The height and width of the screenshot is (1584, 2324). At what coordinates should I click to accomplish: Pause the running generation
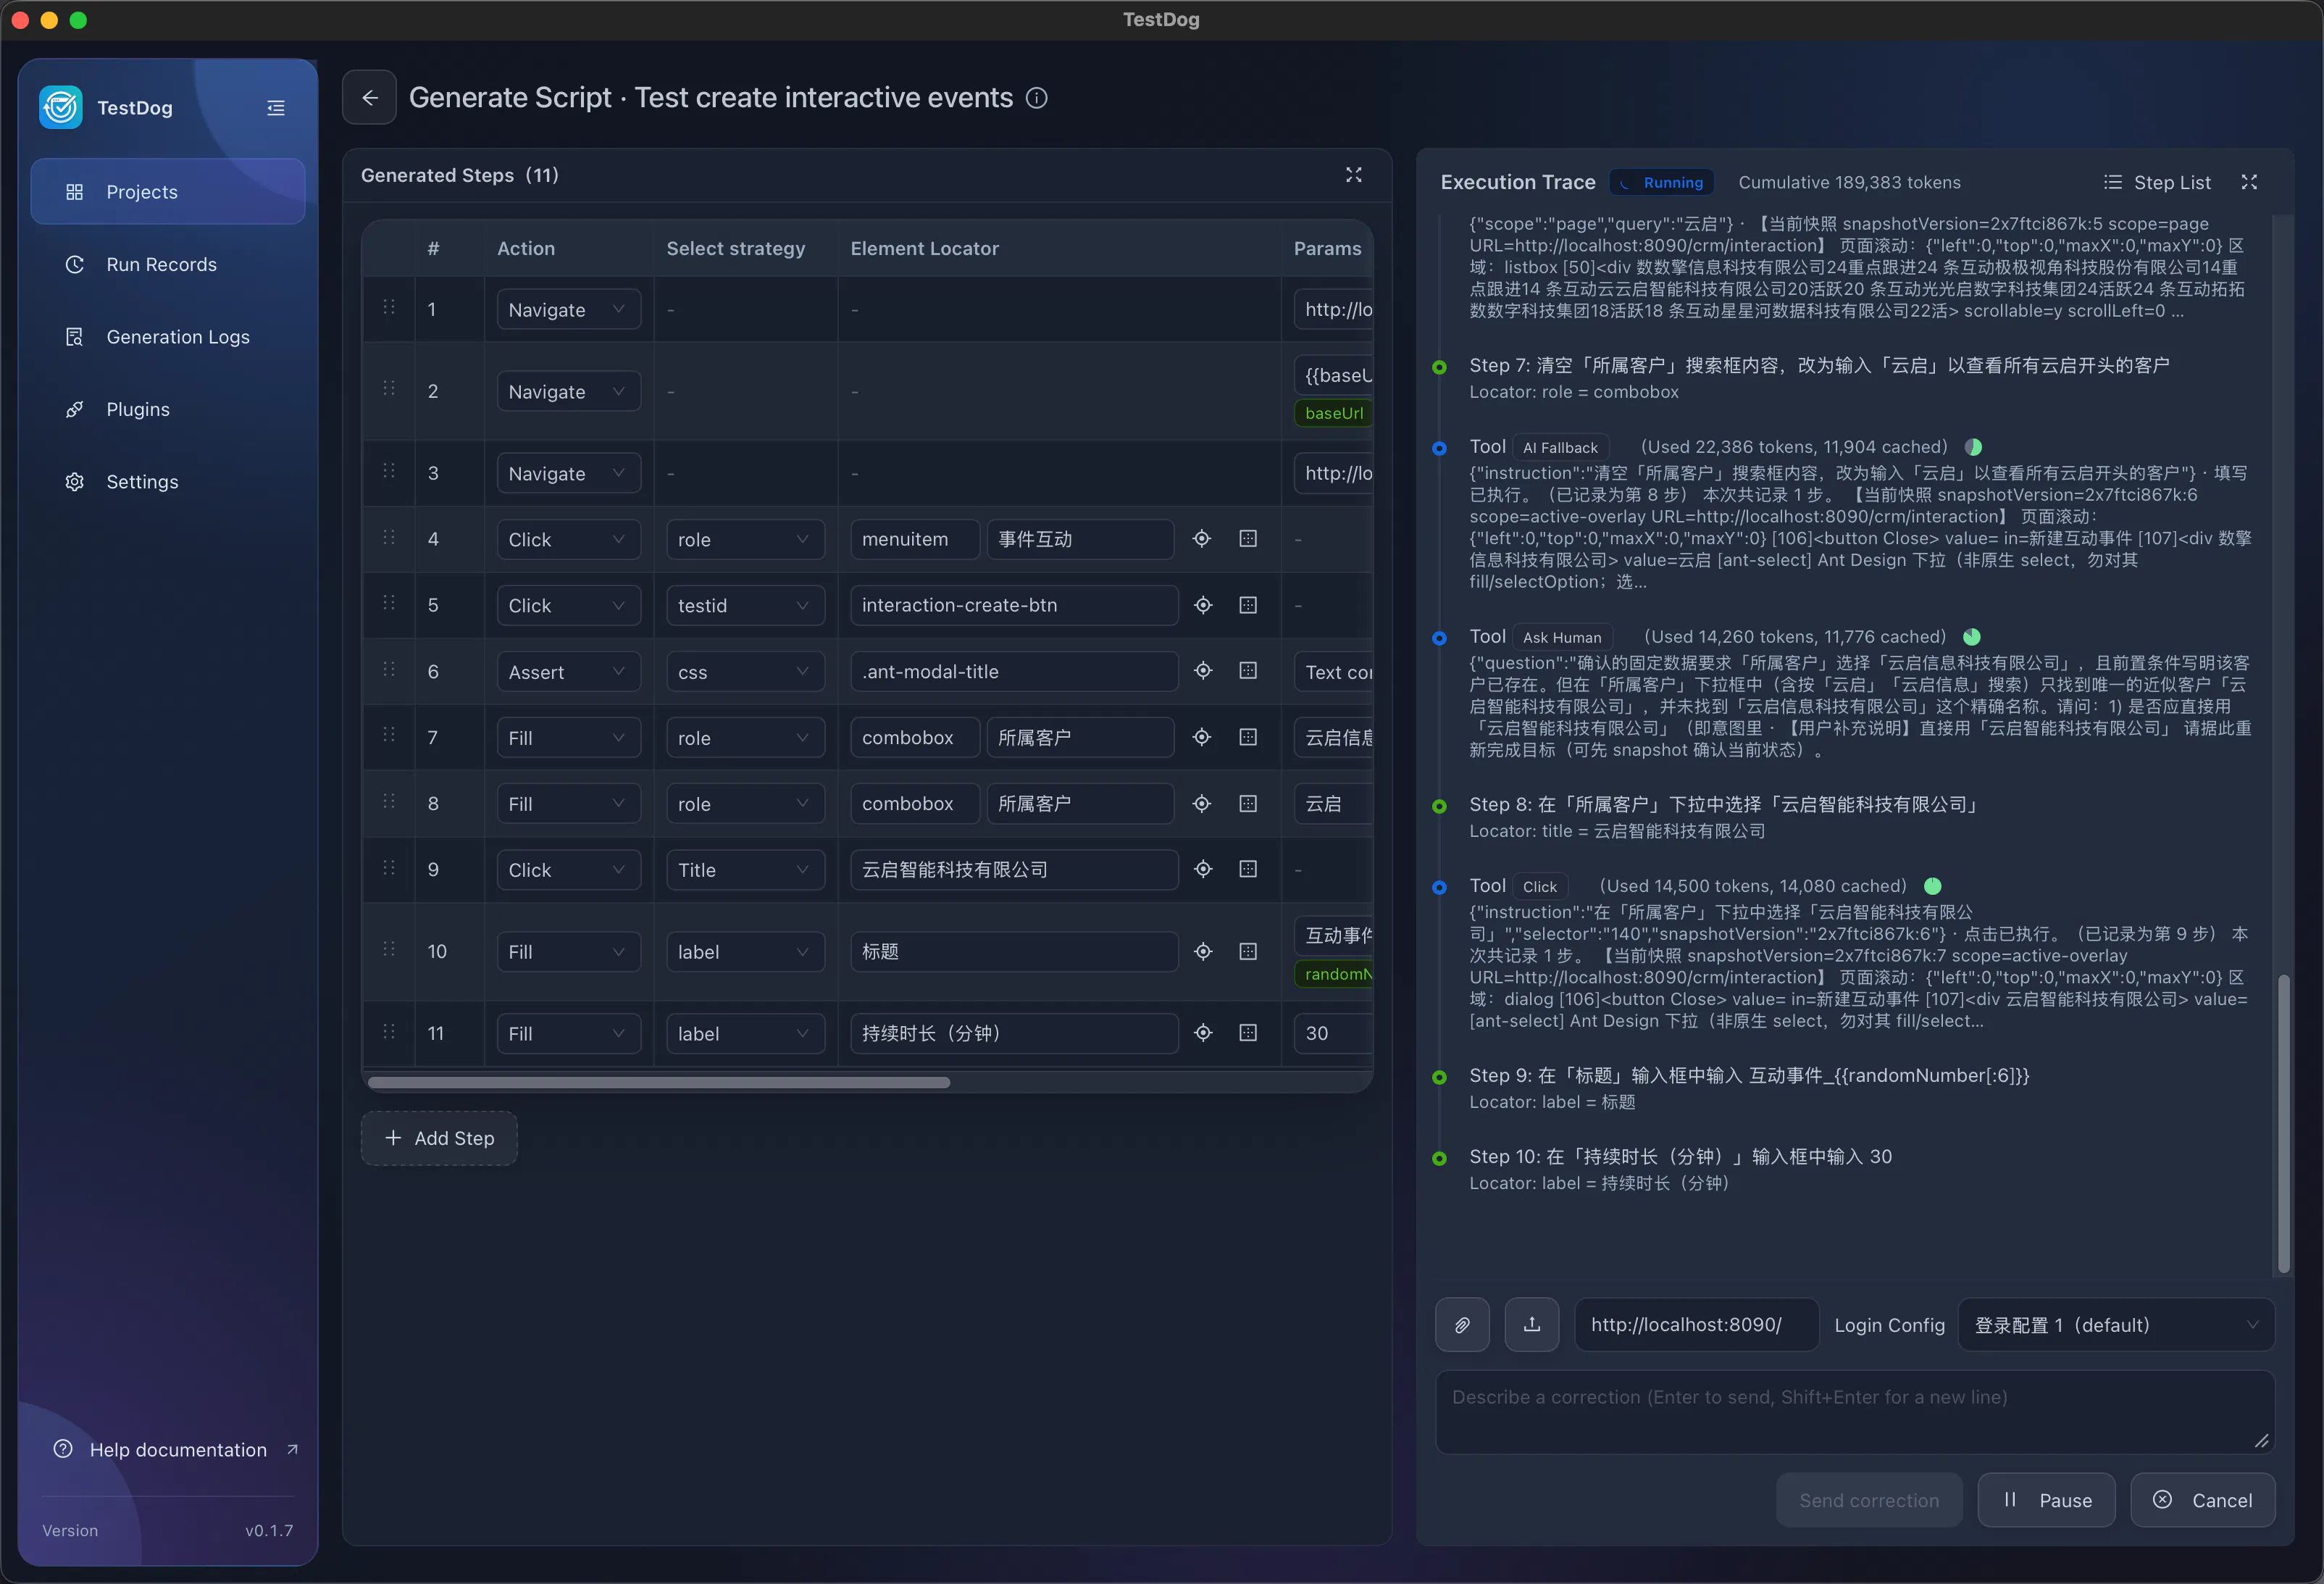tap(2046, 1500)
